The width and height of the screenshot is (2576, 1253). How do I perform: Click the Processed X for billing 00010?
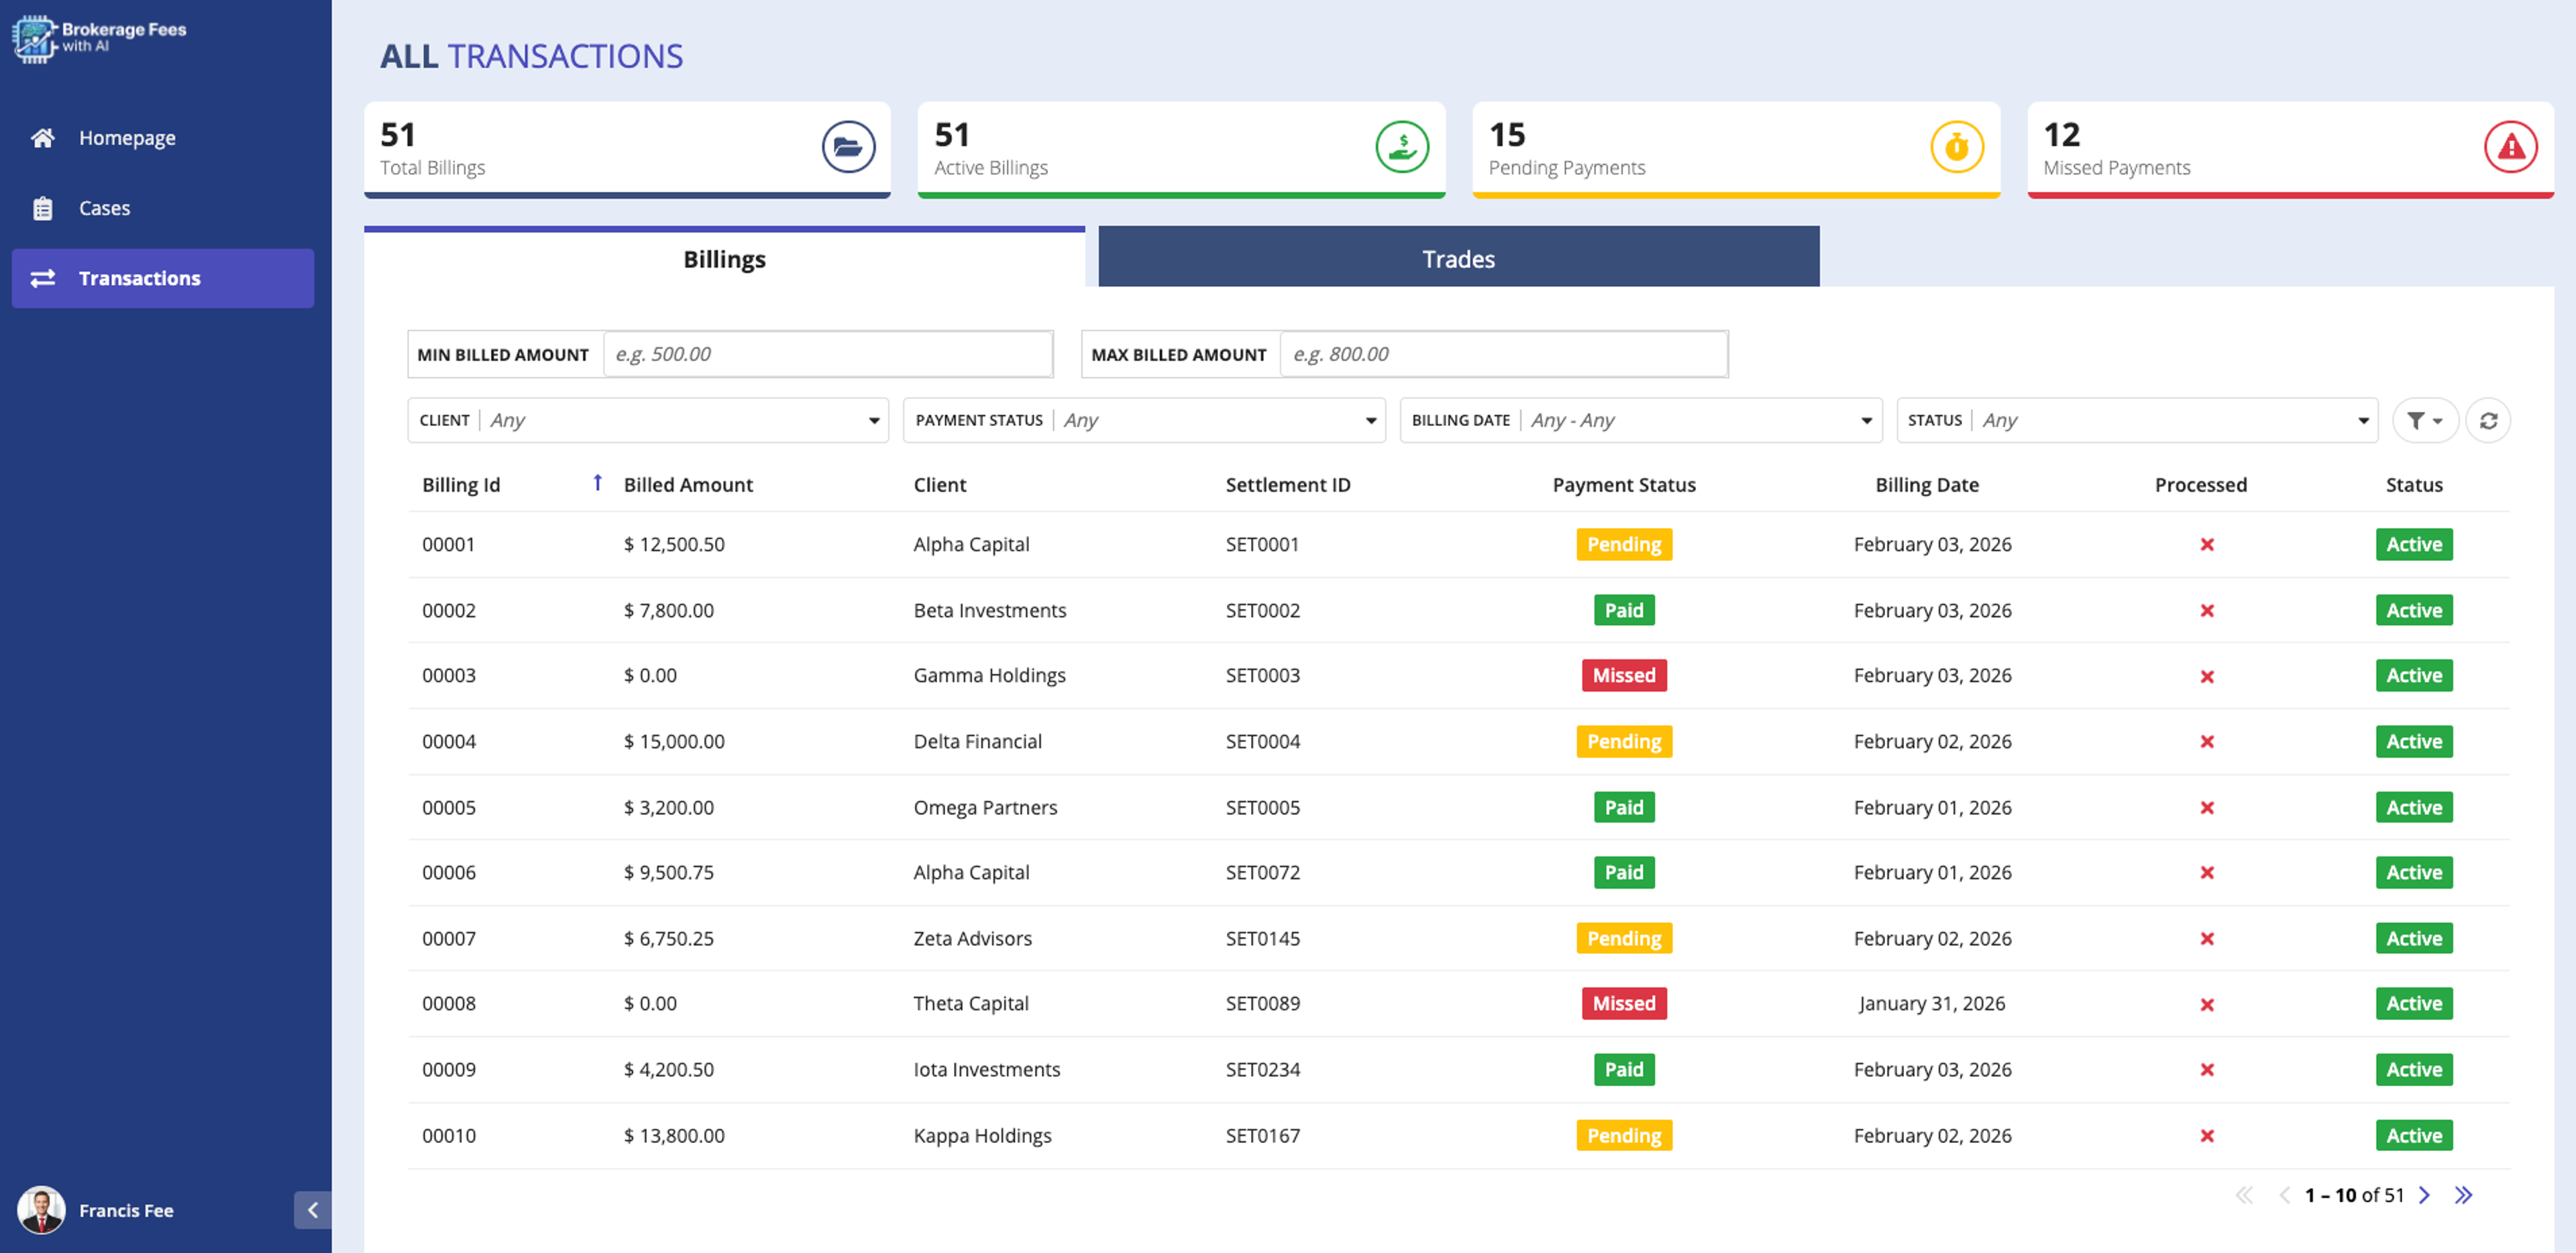(2207, 1136)
